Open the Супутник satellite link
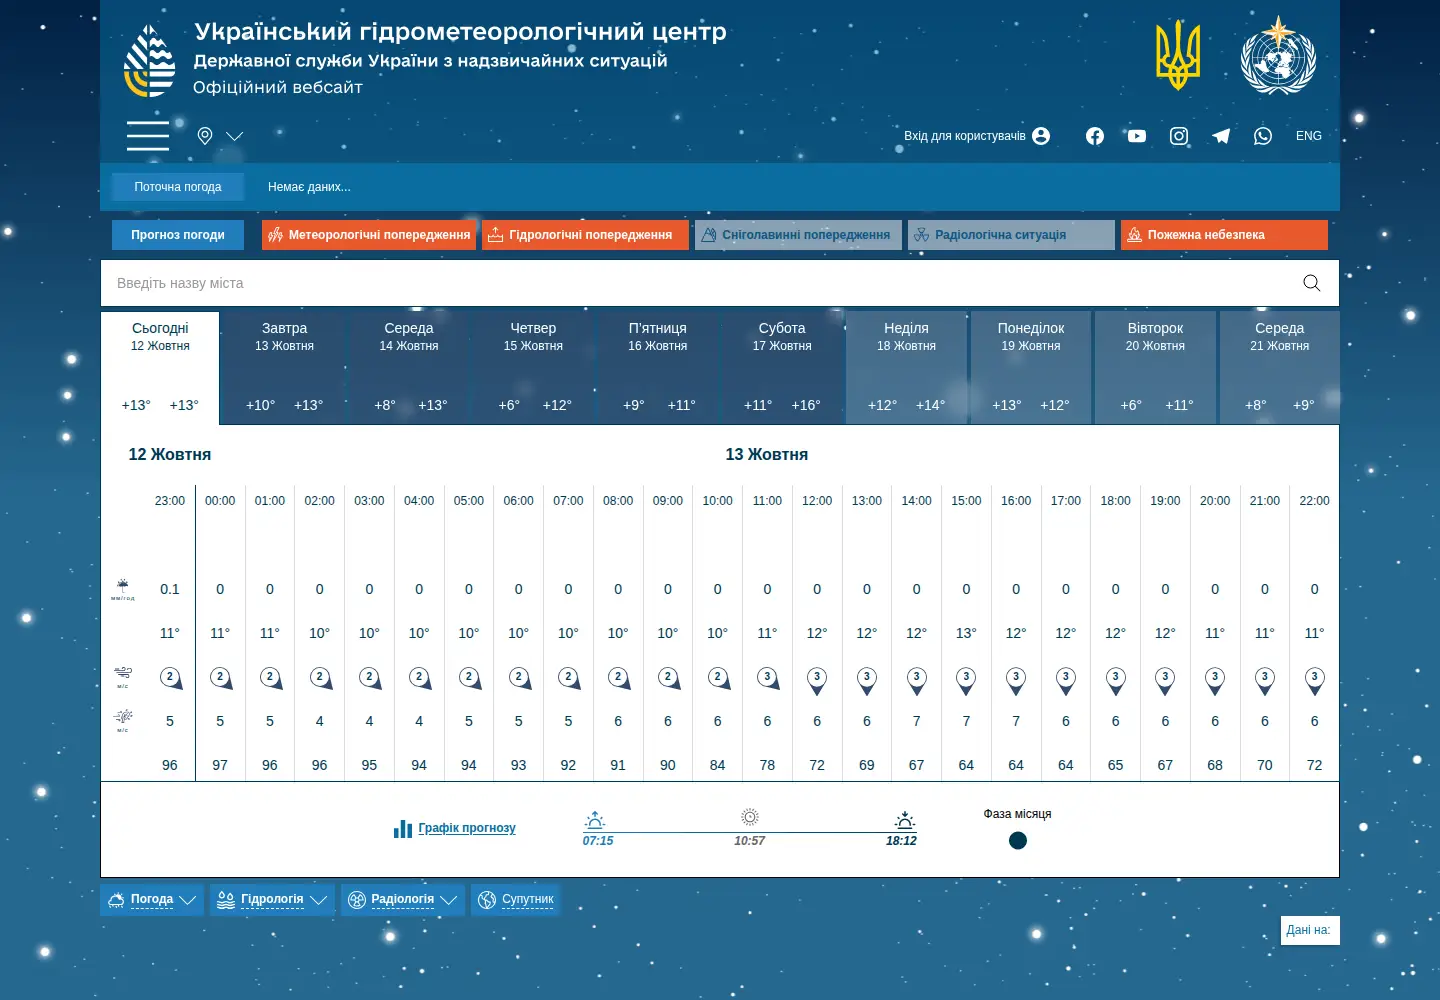Viewport: 1440px width, 1000px height. point(515,900)
